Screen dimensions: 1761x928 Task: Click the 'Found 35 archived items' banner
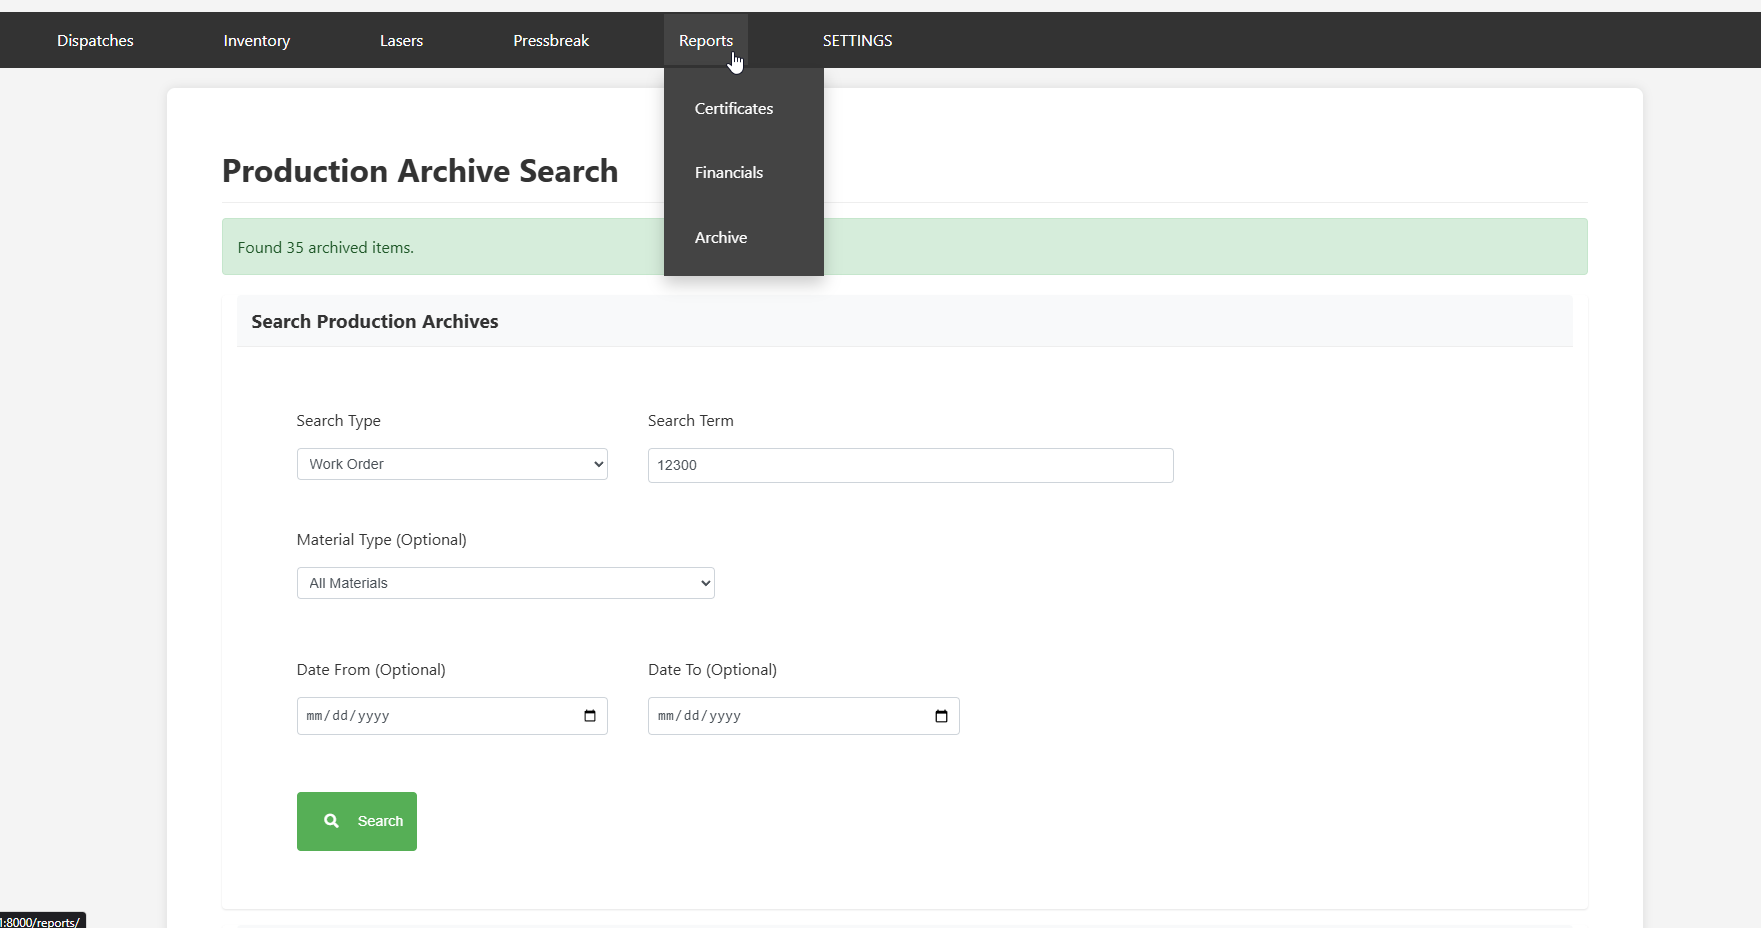tap(325, 248)
